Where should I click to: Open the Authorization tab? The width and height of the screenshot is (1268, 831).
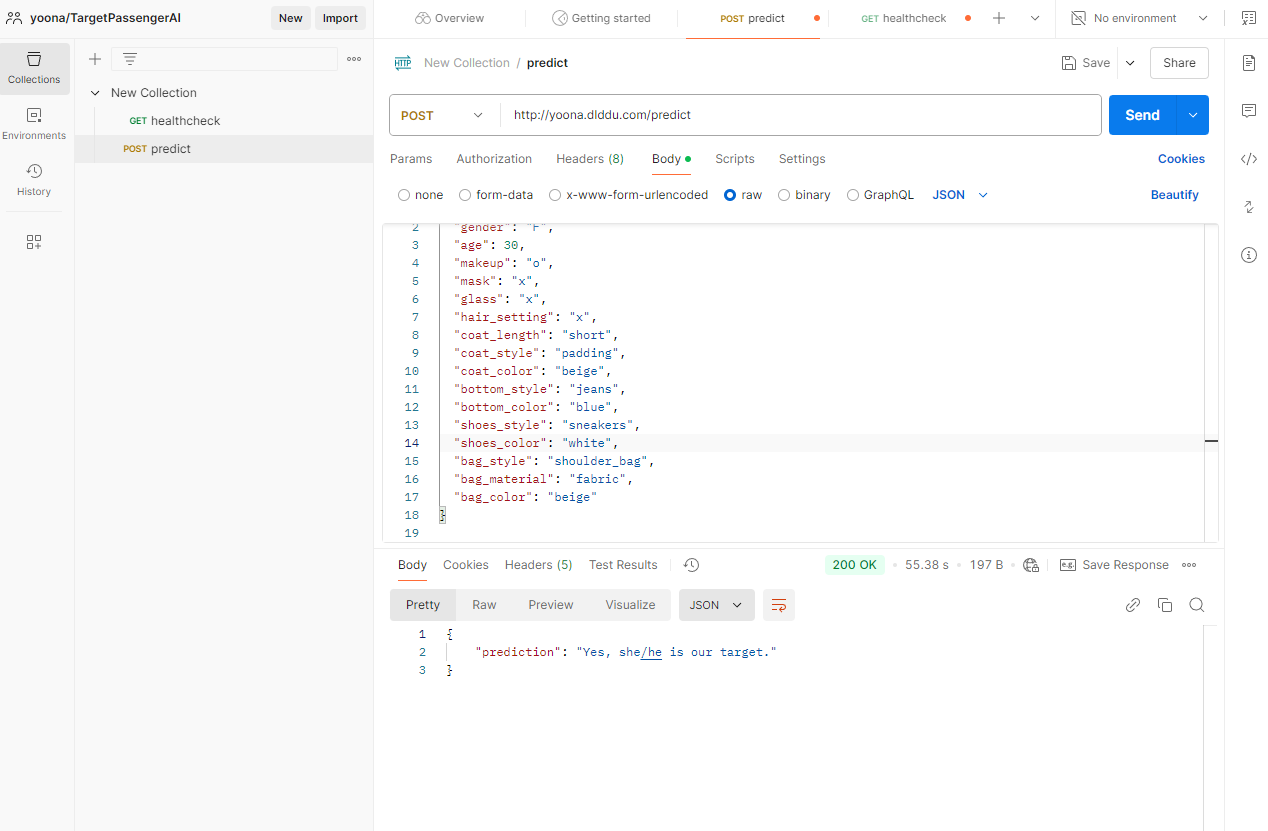(x=494, y=159)
